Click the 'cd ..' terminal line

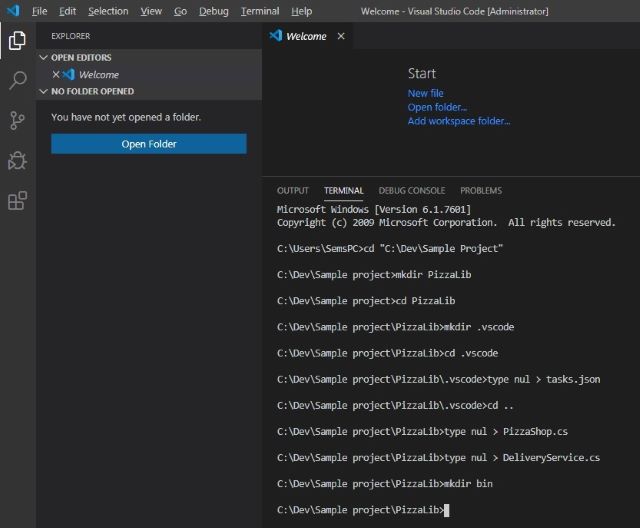coord(396,406)
